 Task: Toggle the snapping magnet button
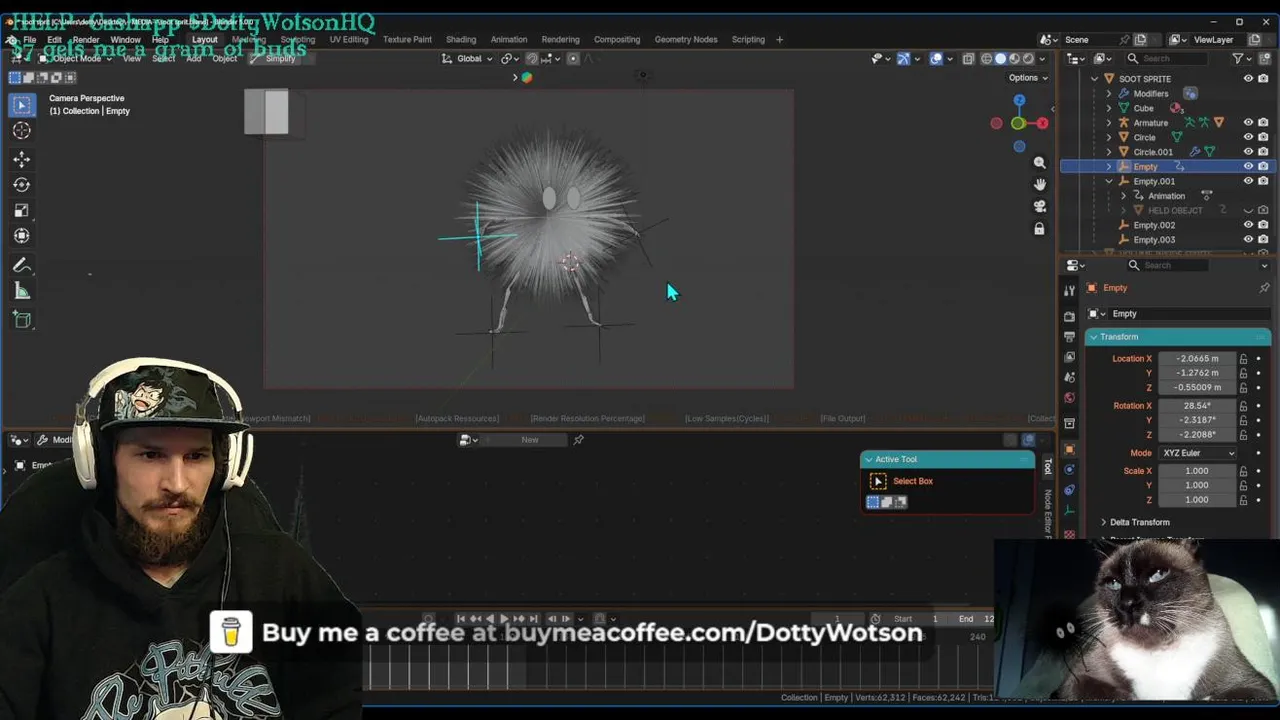532,58
